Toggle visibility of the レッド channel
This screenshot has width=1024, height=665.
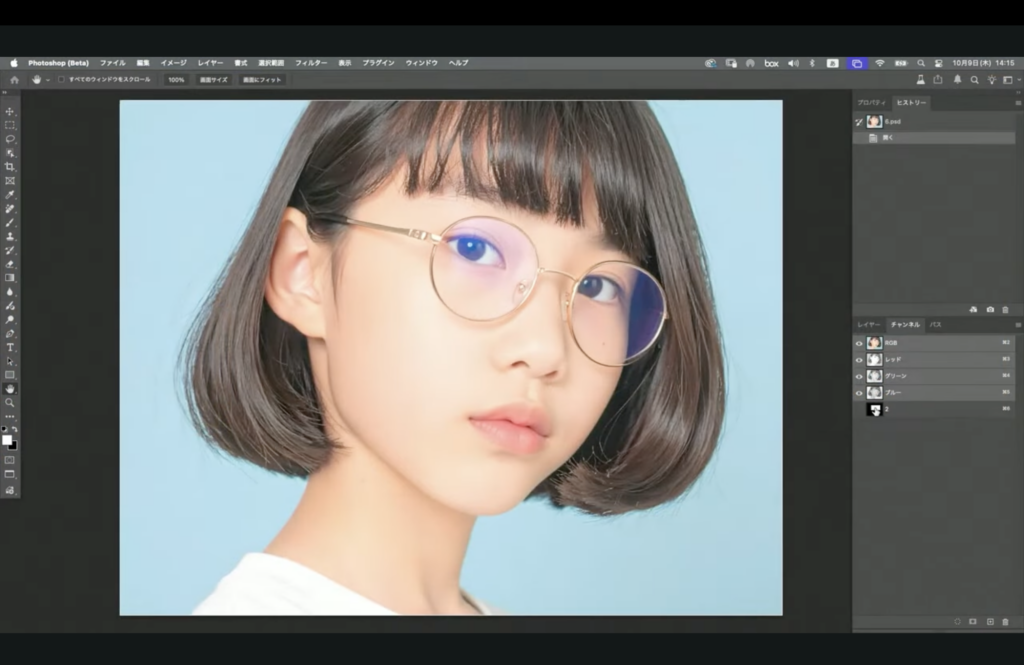pos(859,359)
